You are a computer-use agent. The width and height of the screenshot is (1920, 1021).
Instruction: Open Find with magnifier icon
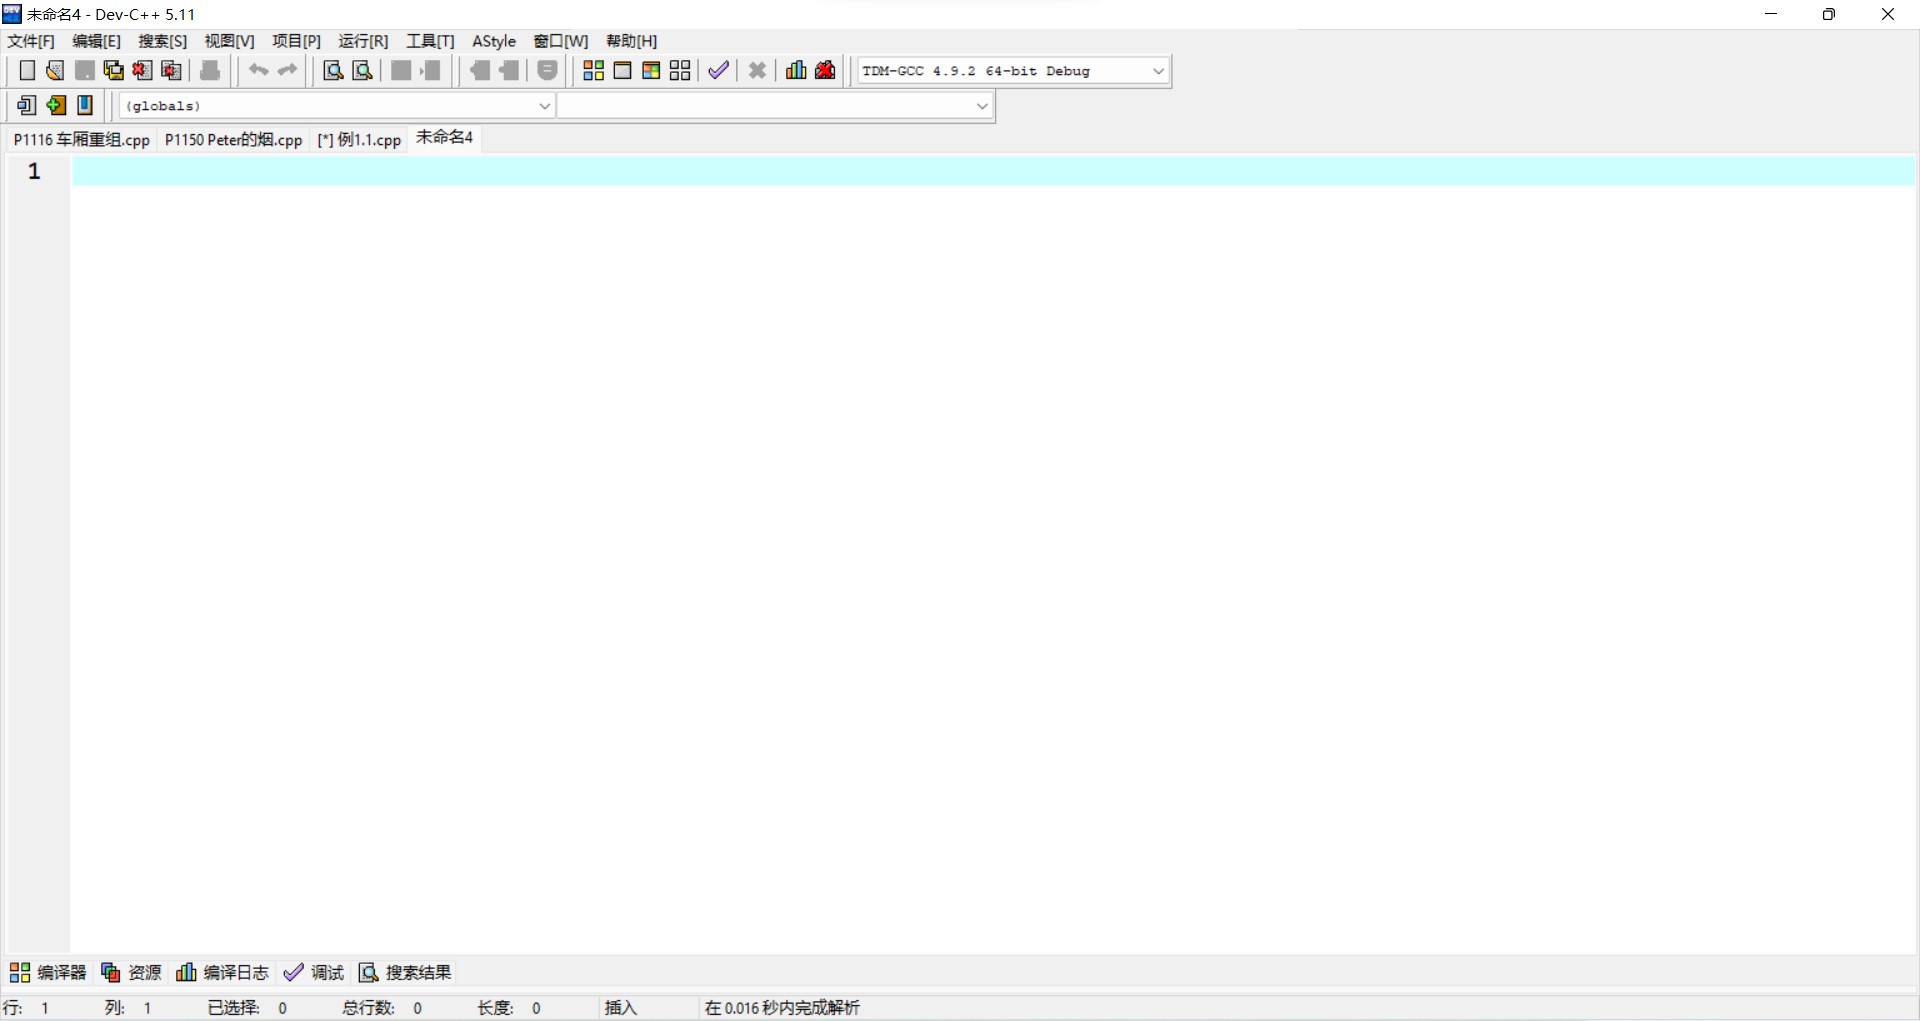pyautogui.click(x=334, y=70)
